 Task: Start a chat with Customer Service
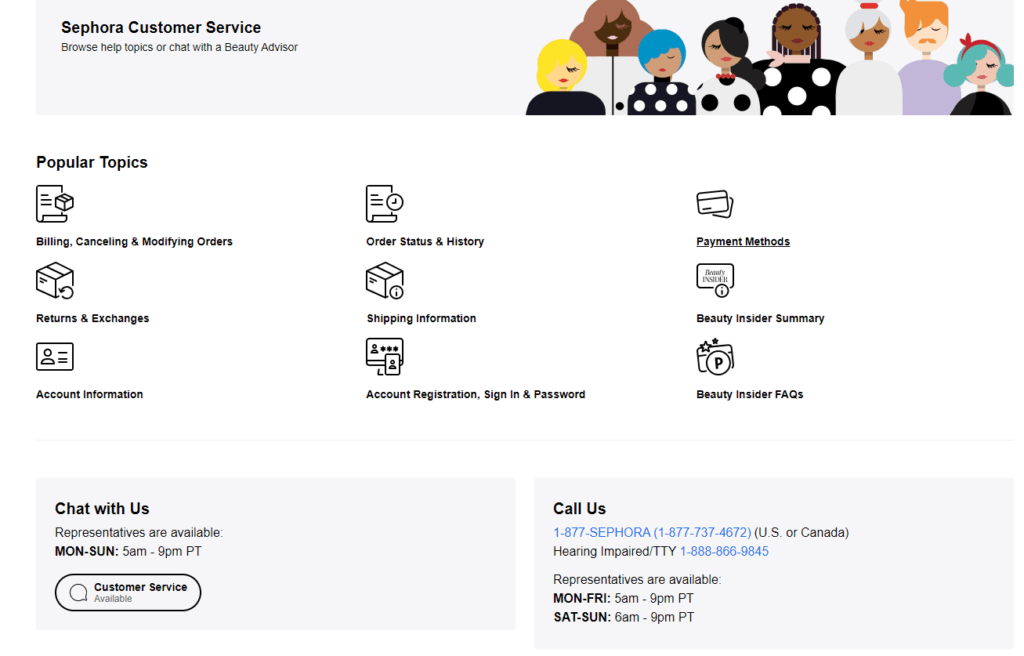(x=127, y=591)
